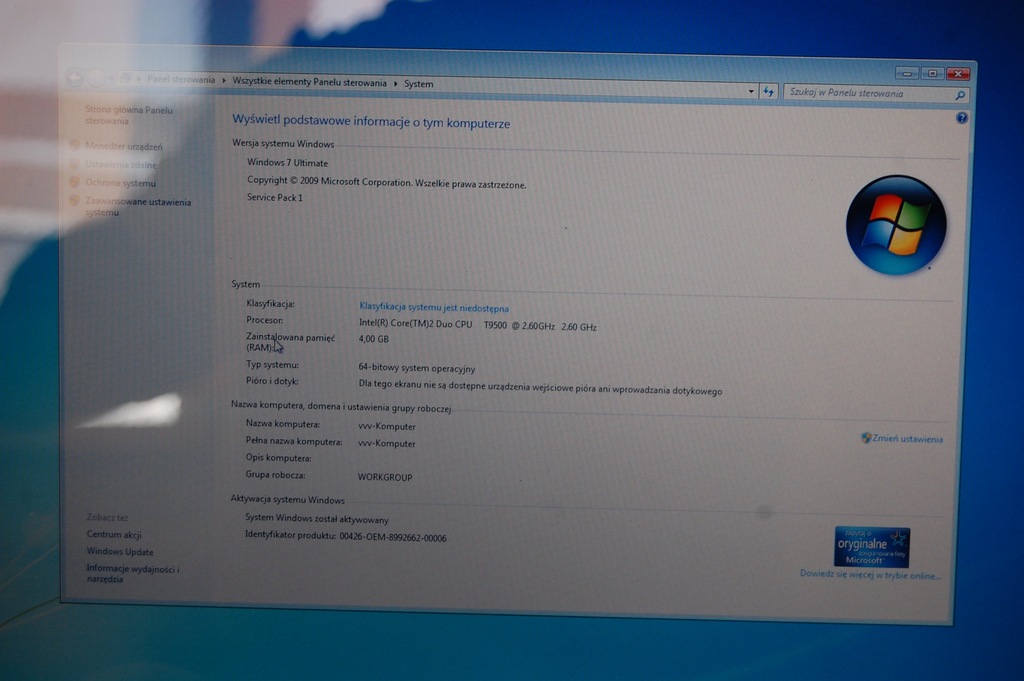Click the "Service Pack 1" text
The width and height of the screenshot is (1024, 681).
tap(274, 197)
